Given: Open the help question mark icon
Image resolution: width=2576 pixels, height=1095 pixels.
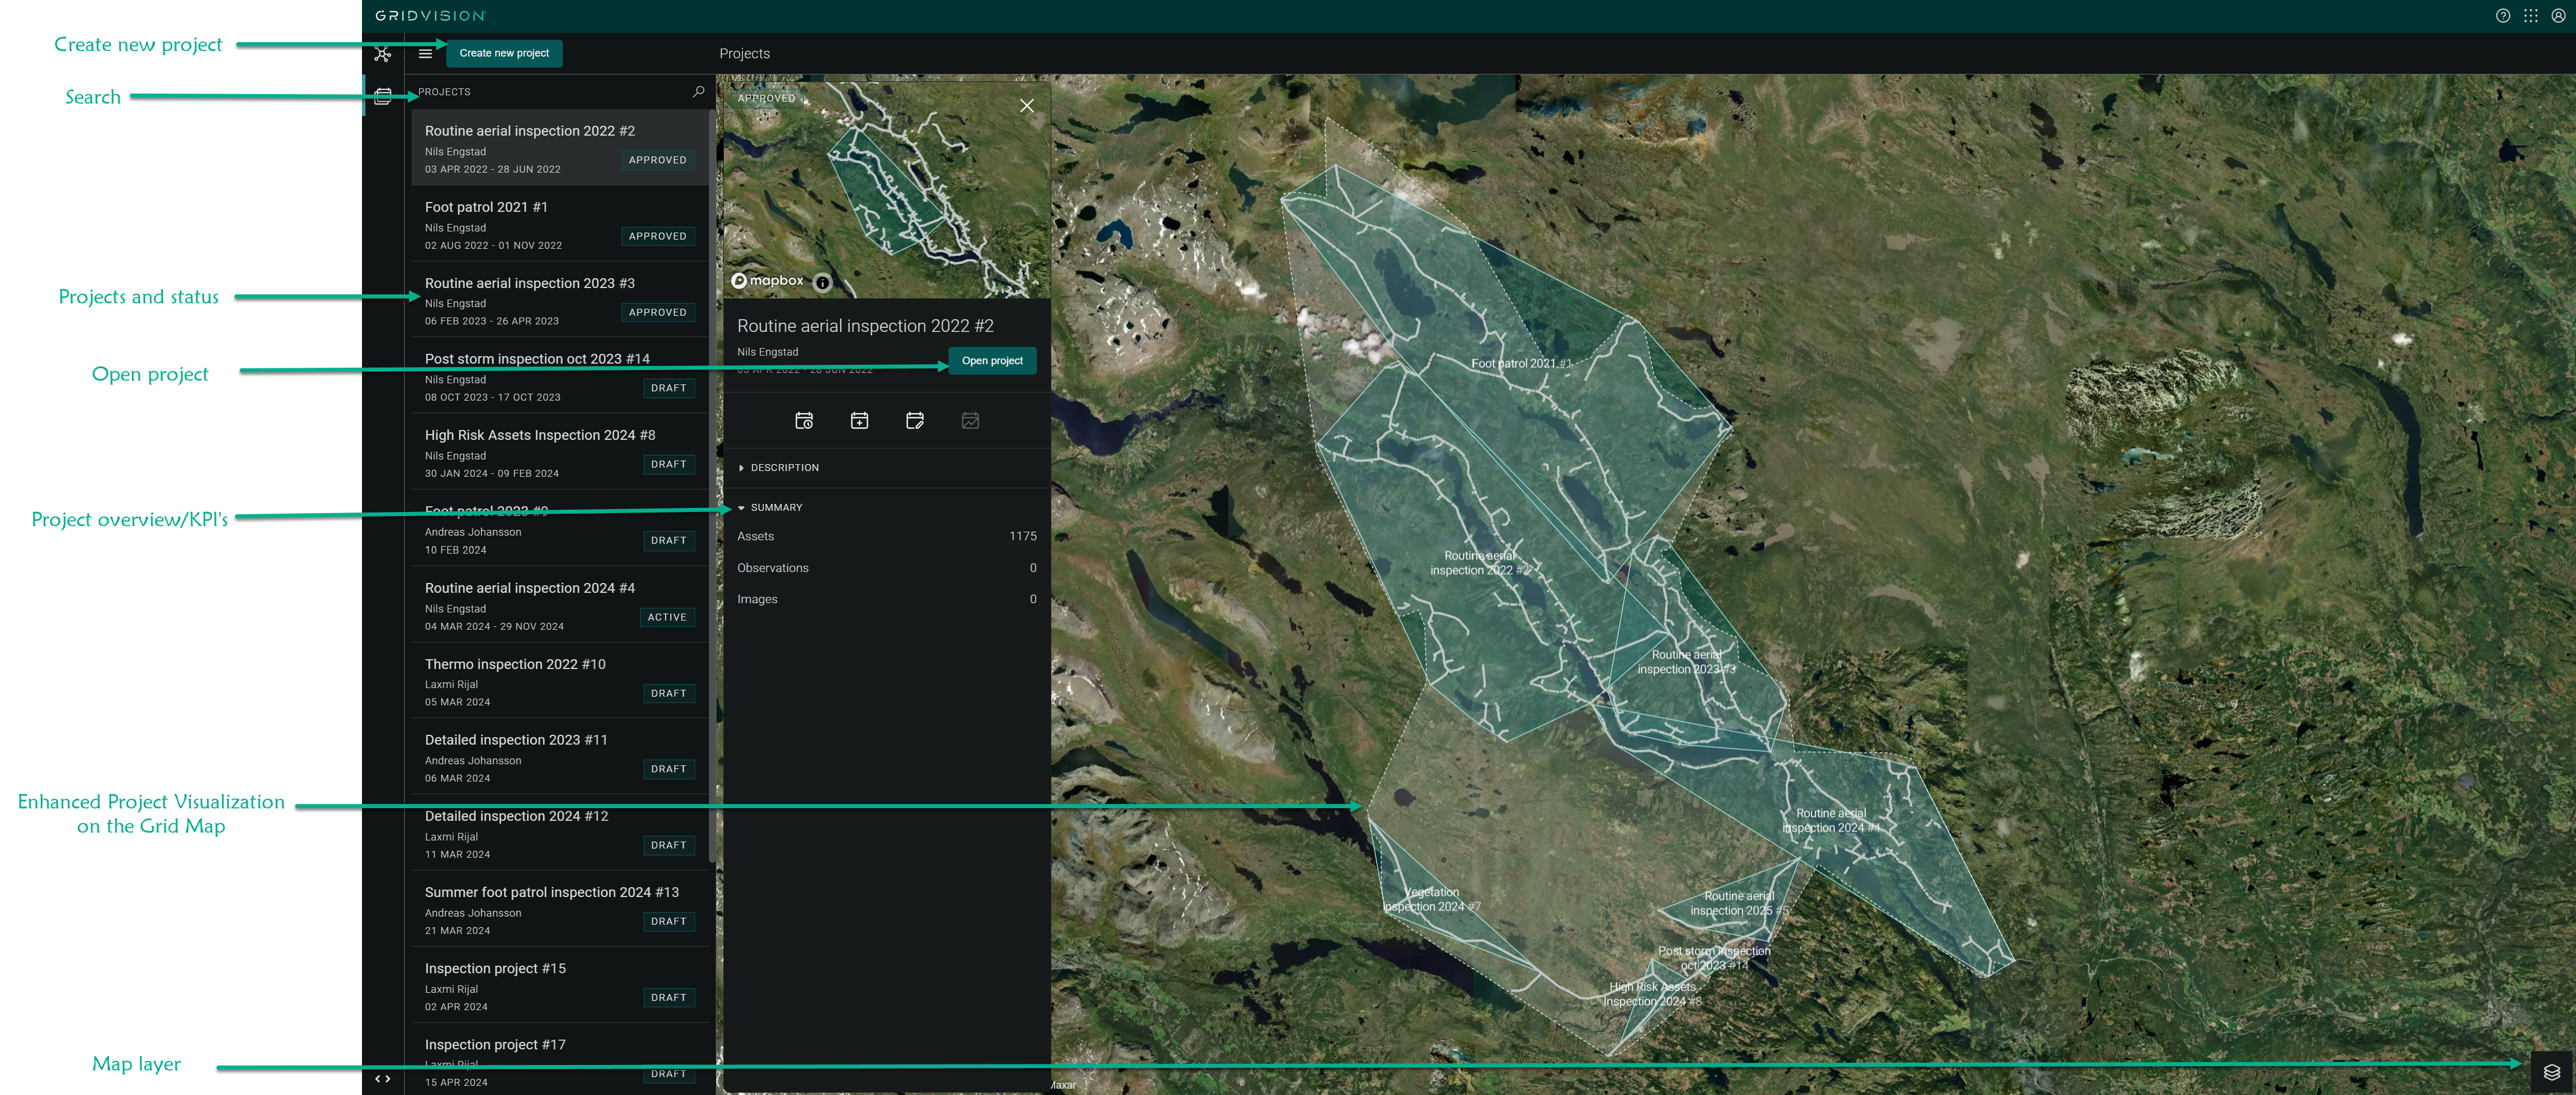Looking at the screenshot, I should [x=2502, y=16].
